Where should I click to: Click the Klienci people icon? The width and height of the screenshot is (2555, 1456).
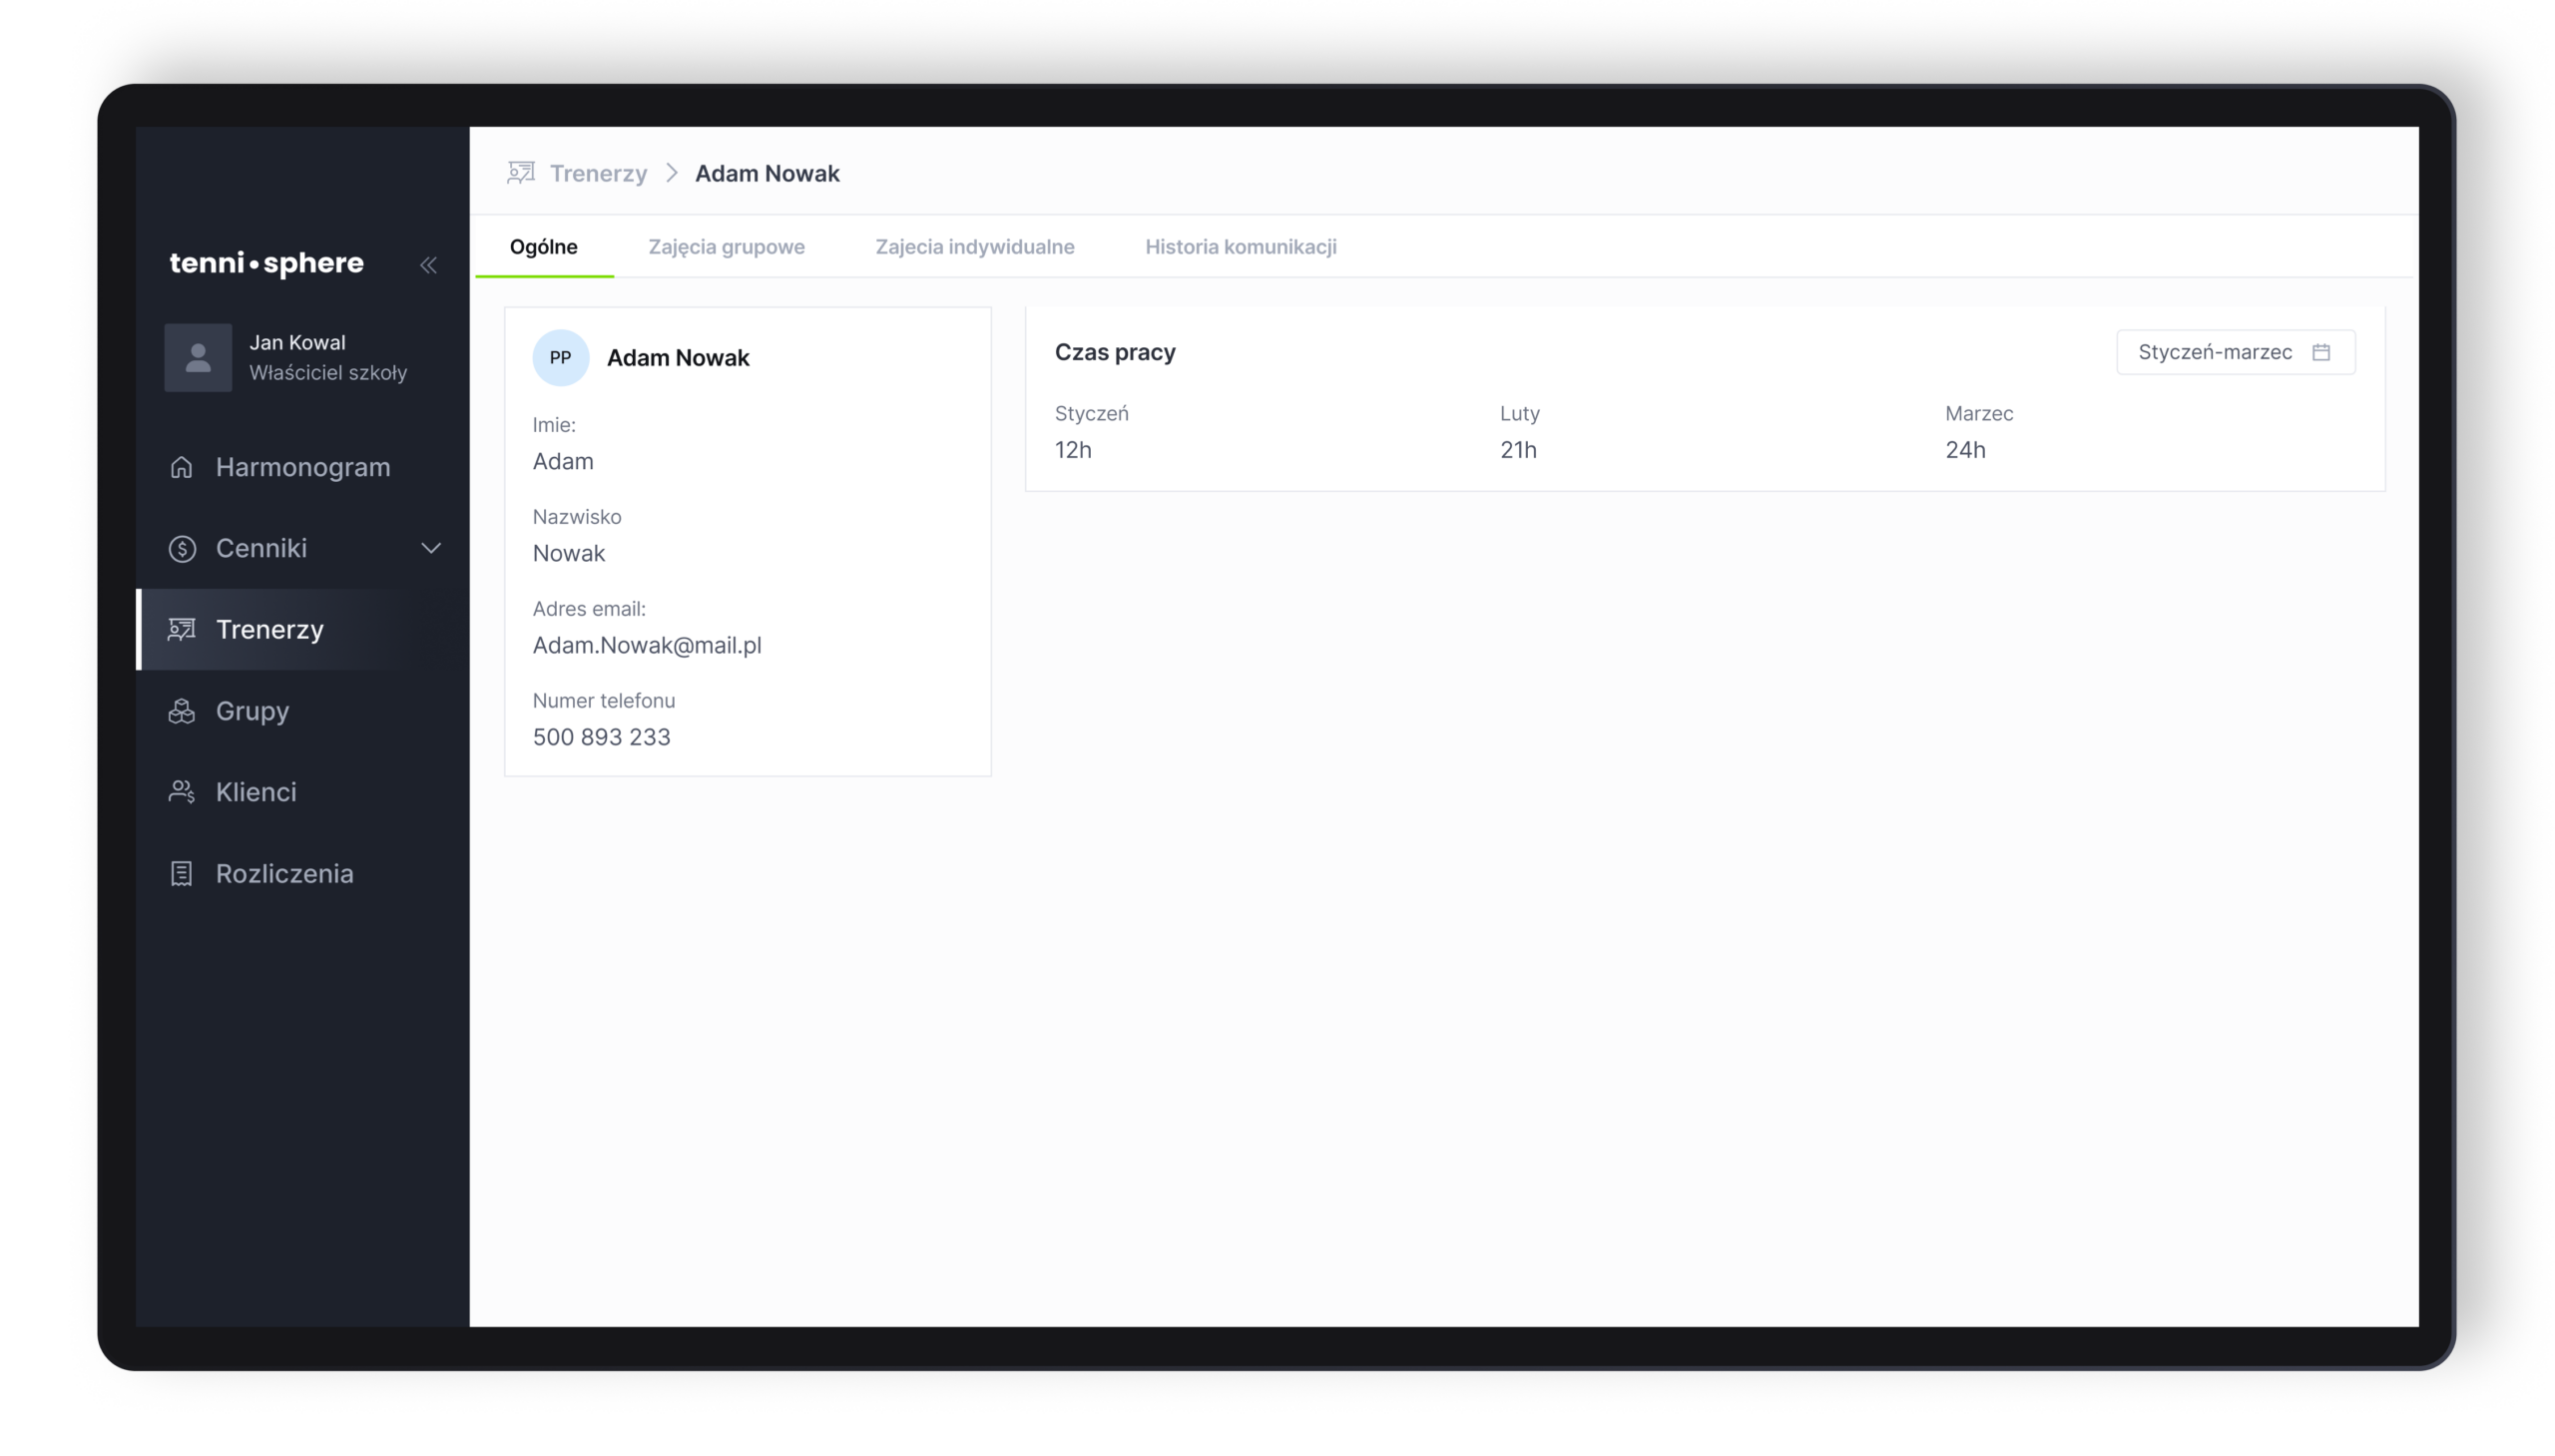click(x=181, y=792)
